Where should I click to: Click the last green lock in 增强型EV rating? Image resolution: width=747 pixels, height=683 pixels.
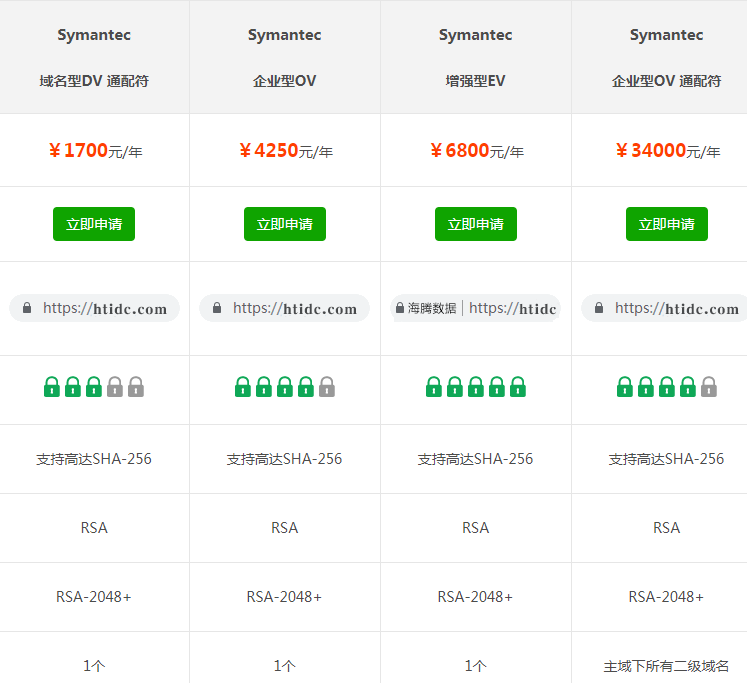point(518,387)
